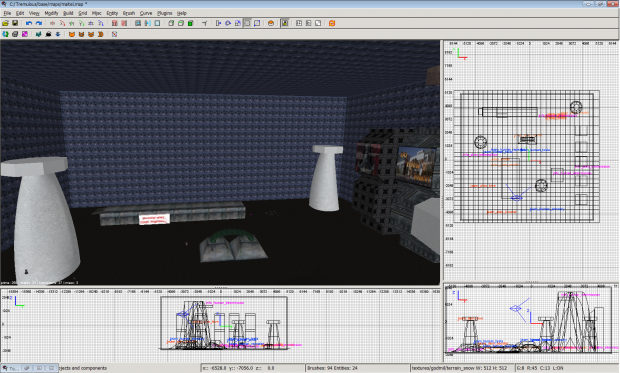Open the Edit menu

coord(20,13)
